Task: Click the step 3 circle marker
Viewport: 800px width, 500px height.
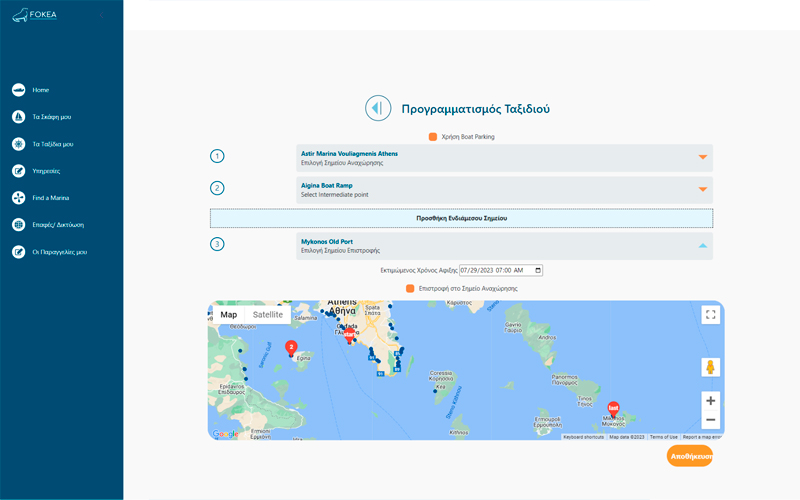Action: (217, 244)
